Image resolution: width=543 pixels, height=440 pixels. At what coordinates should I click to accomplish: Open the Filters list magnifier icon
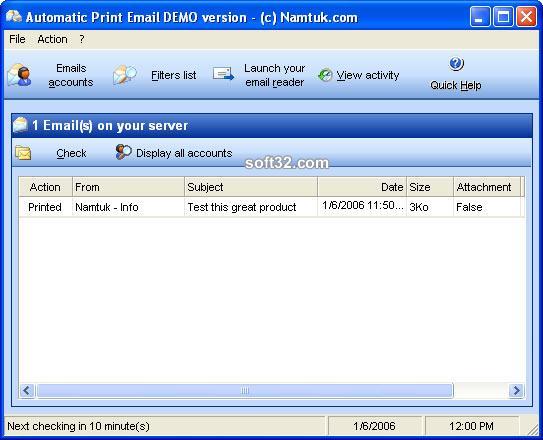tap(125, 74)
